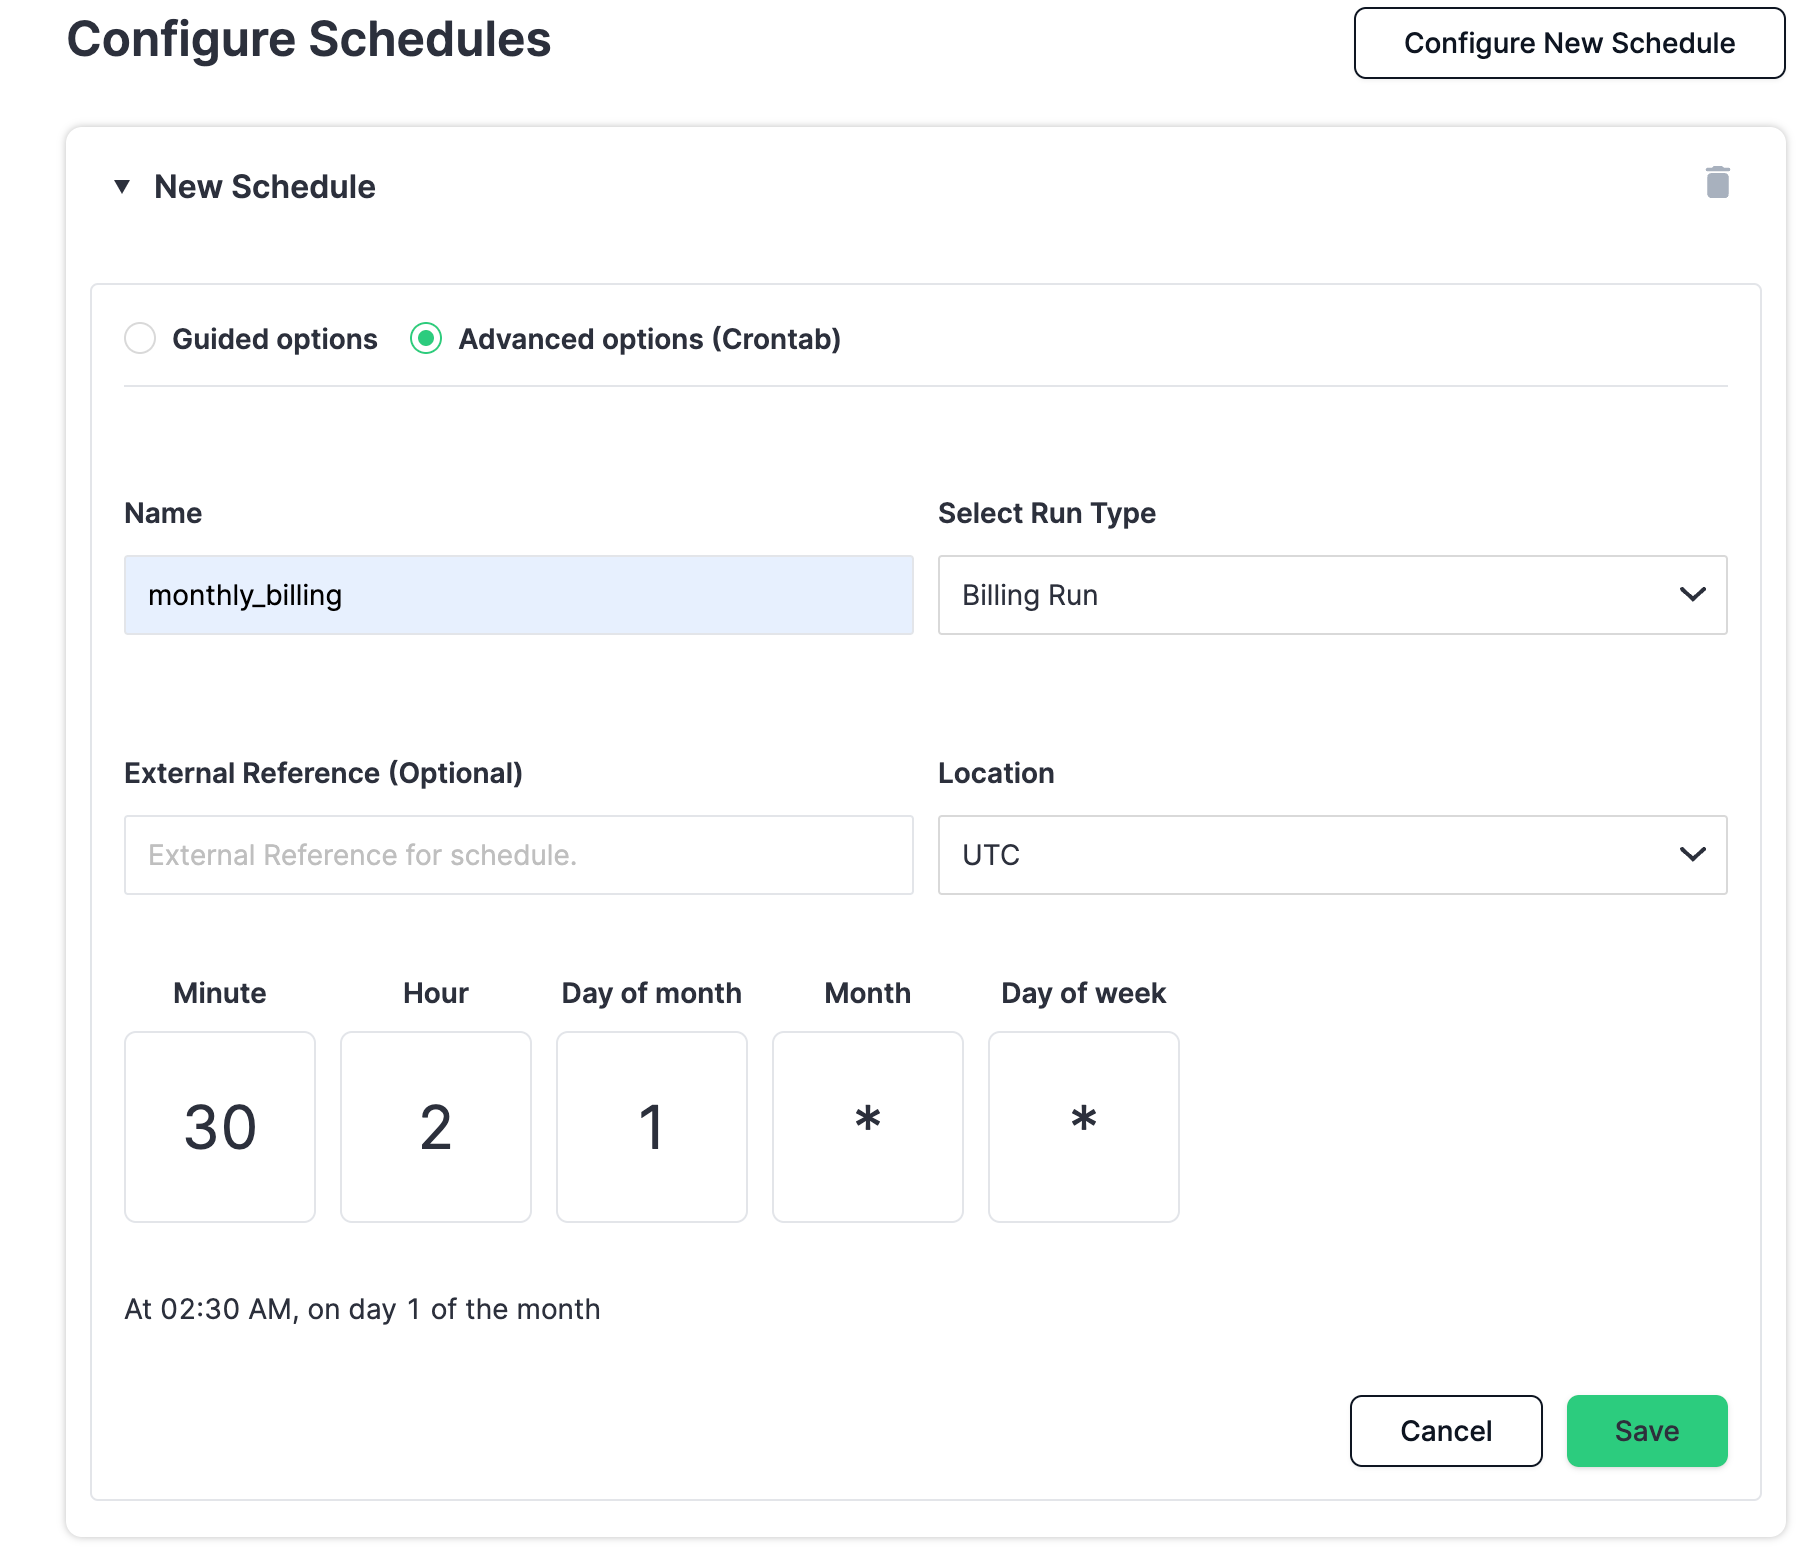This screenshot has width=1816, height=1556.
Task: Select the Advanced options (Crontab) radio button
Action: 427,339
